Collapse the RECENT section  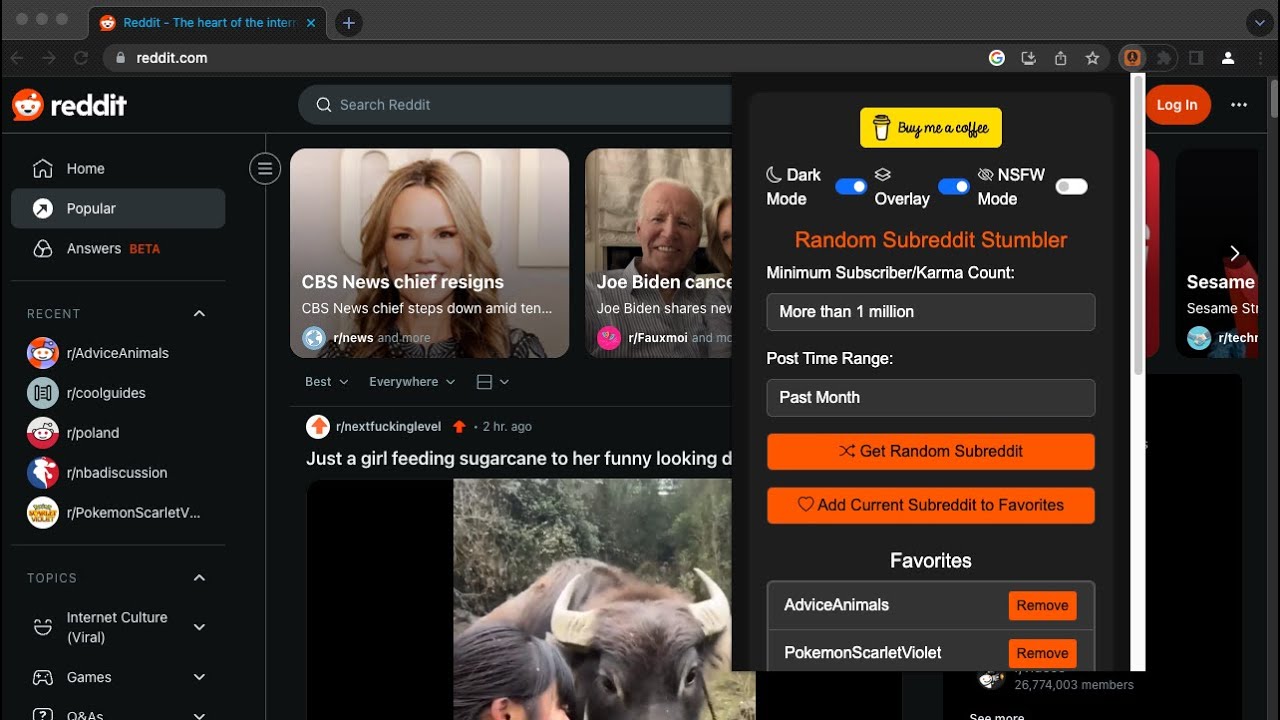[199, 313]
